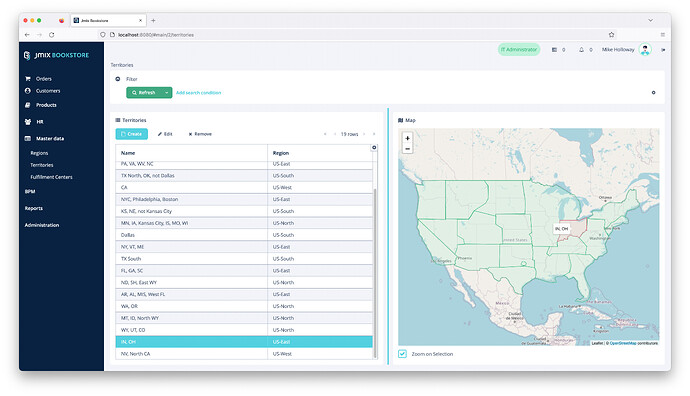Select the Jmix Bookstore browser tab
Screen dimensions: 690x396
107,21
